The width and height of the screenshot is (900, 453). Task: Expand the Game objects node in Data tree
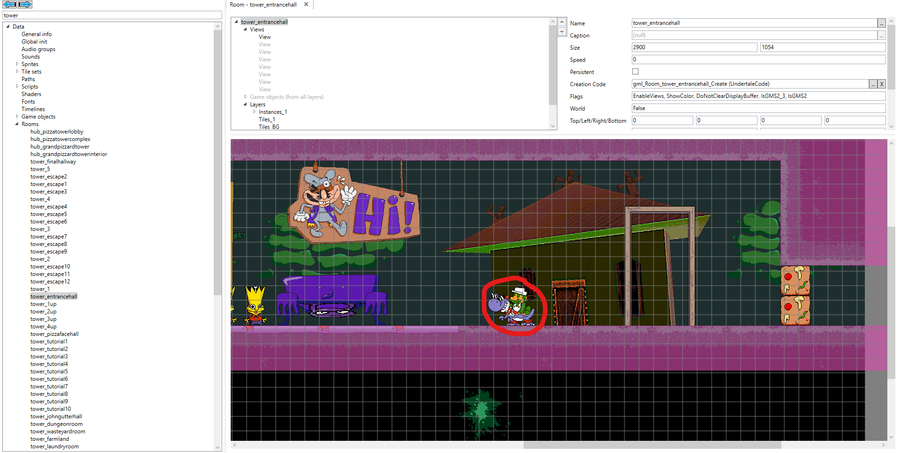[x=17, y=117]
